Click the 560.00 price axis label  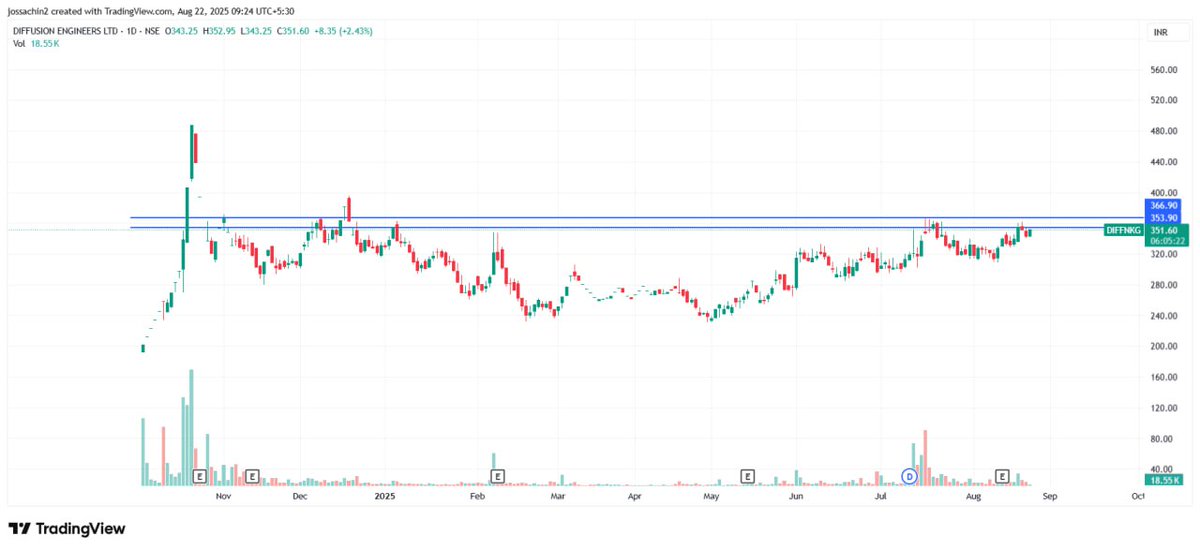(x=1163, y=70)
